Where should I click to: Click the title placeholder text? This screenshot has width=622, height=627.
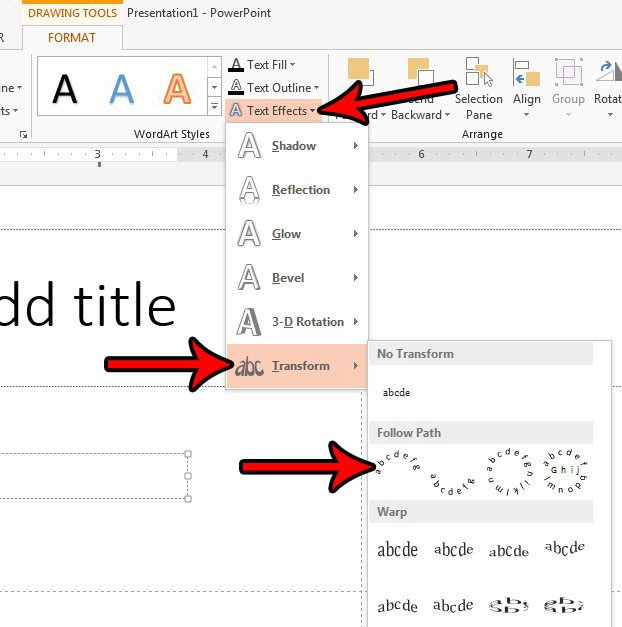[x=87, y=305]
